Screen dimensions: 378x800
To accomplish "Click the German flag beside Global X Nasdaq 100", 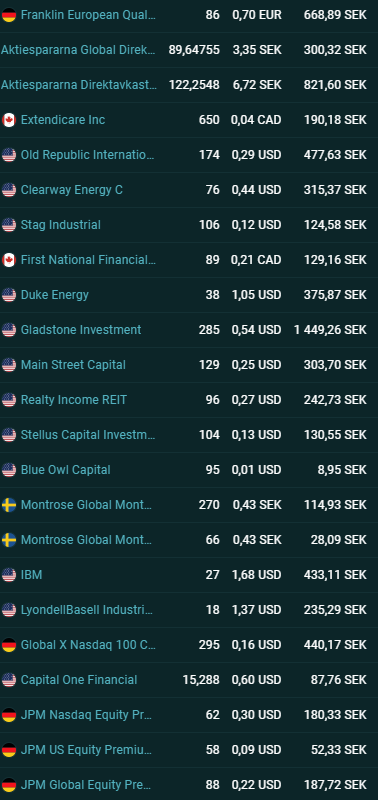I will pos(9,645).
